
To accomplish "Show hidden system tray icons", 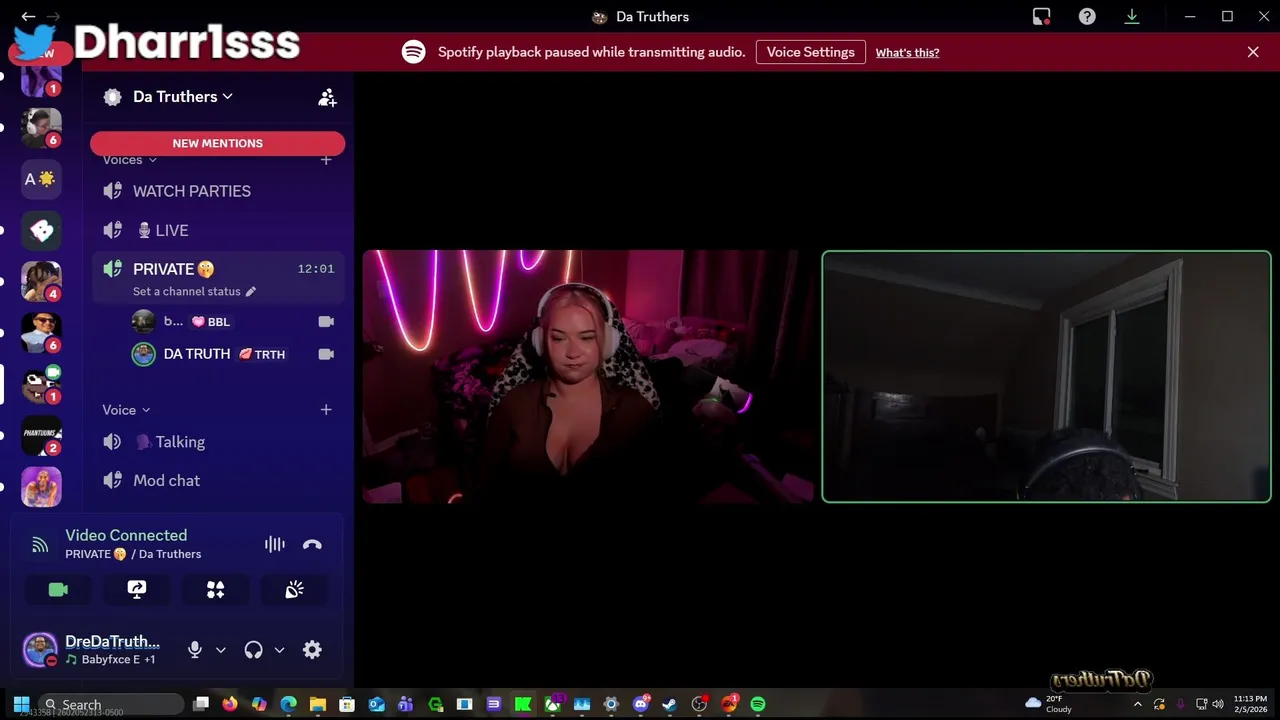I will [x=1138, y=704].
